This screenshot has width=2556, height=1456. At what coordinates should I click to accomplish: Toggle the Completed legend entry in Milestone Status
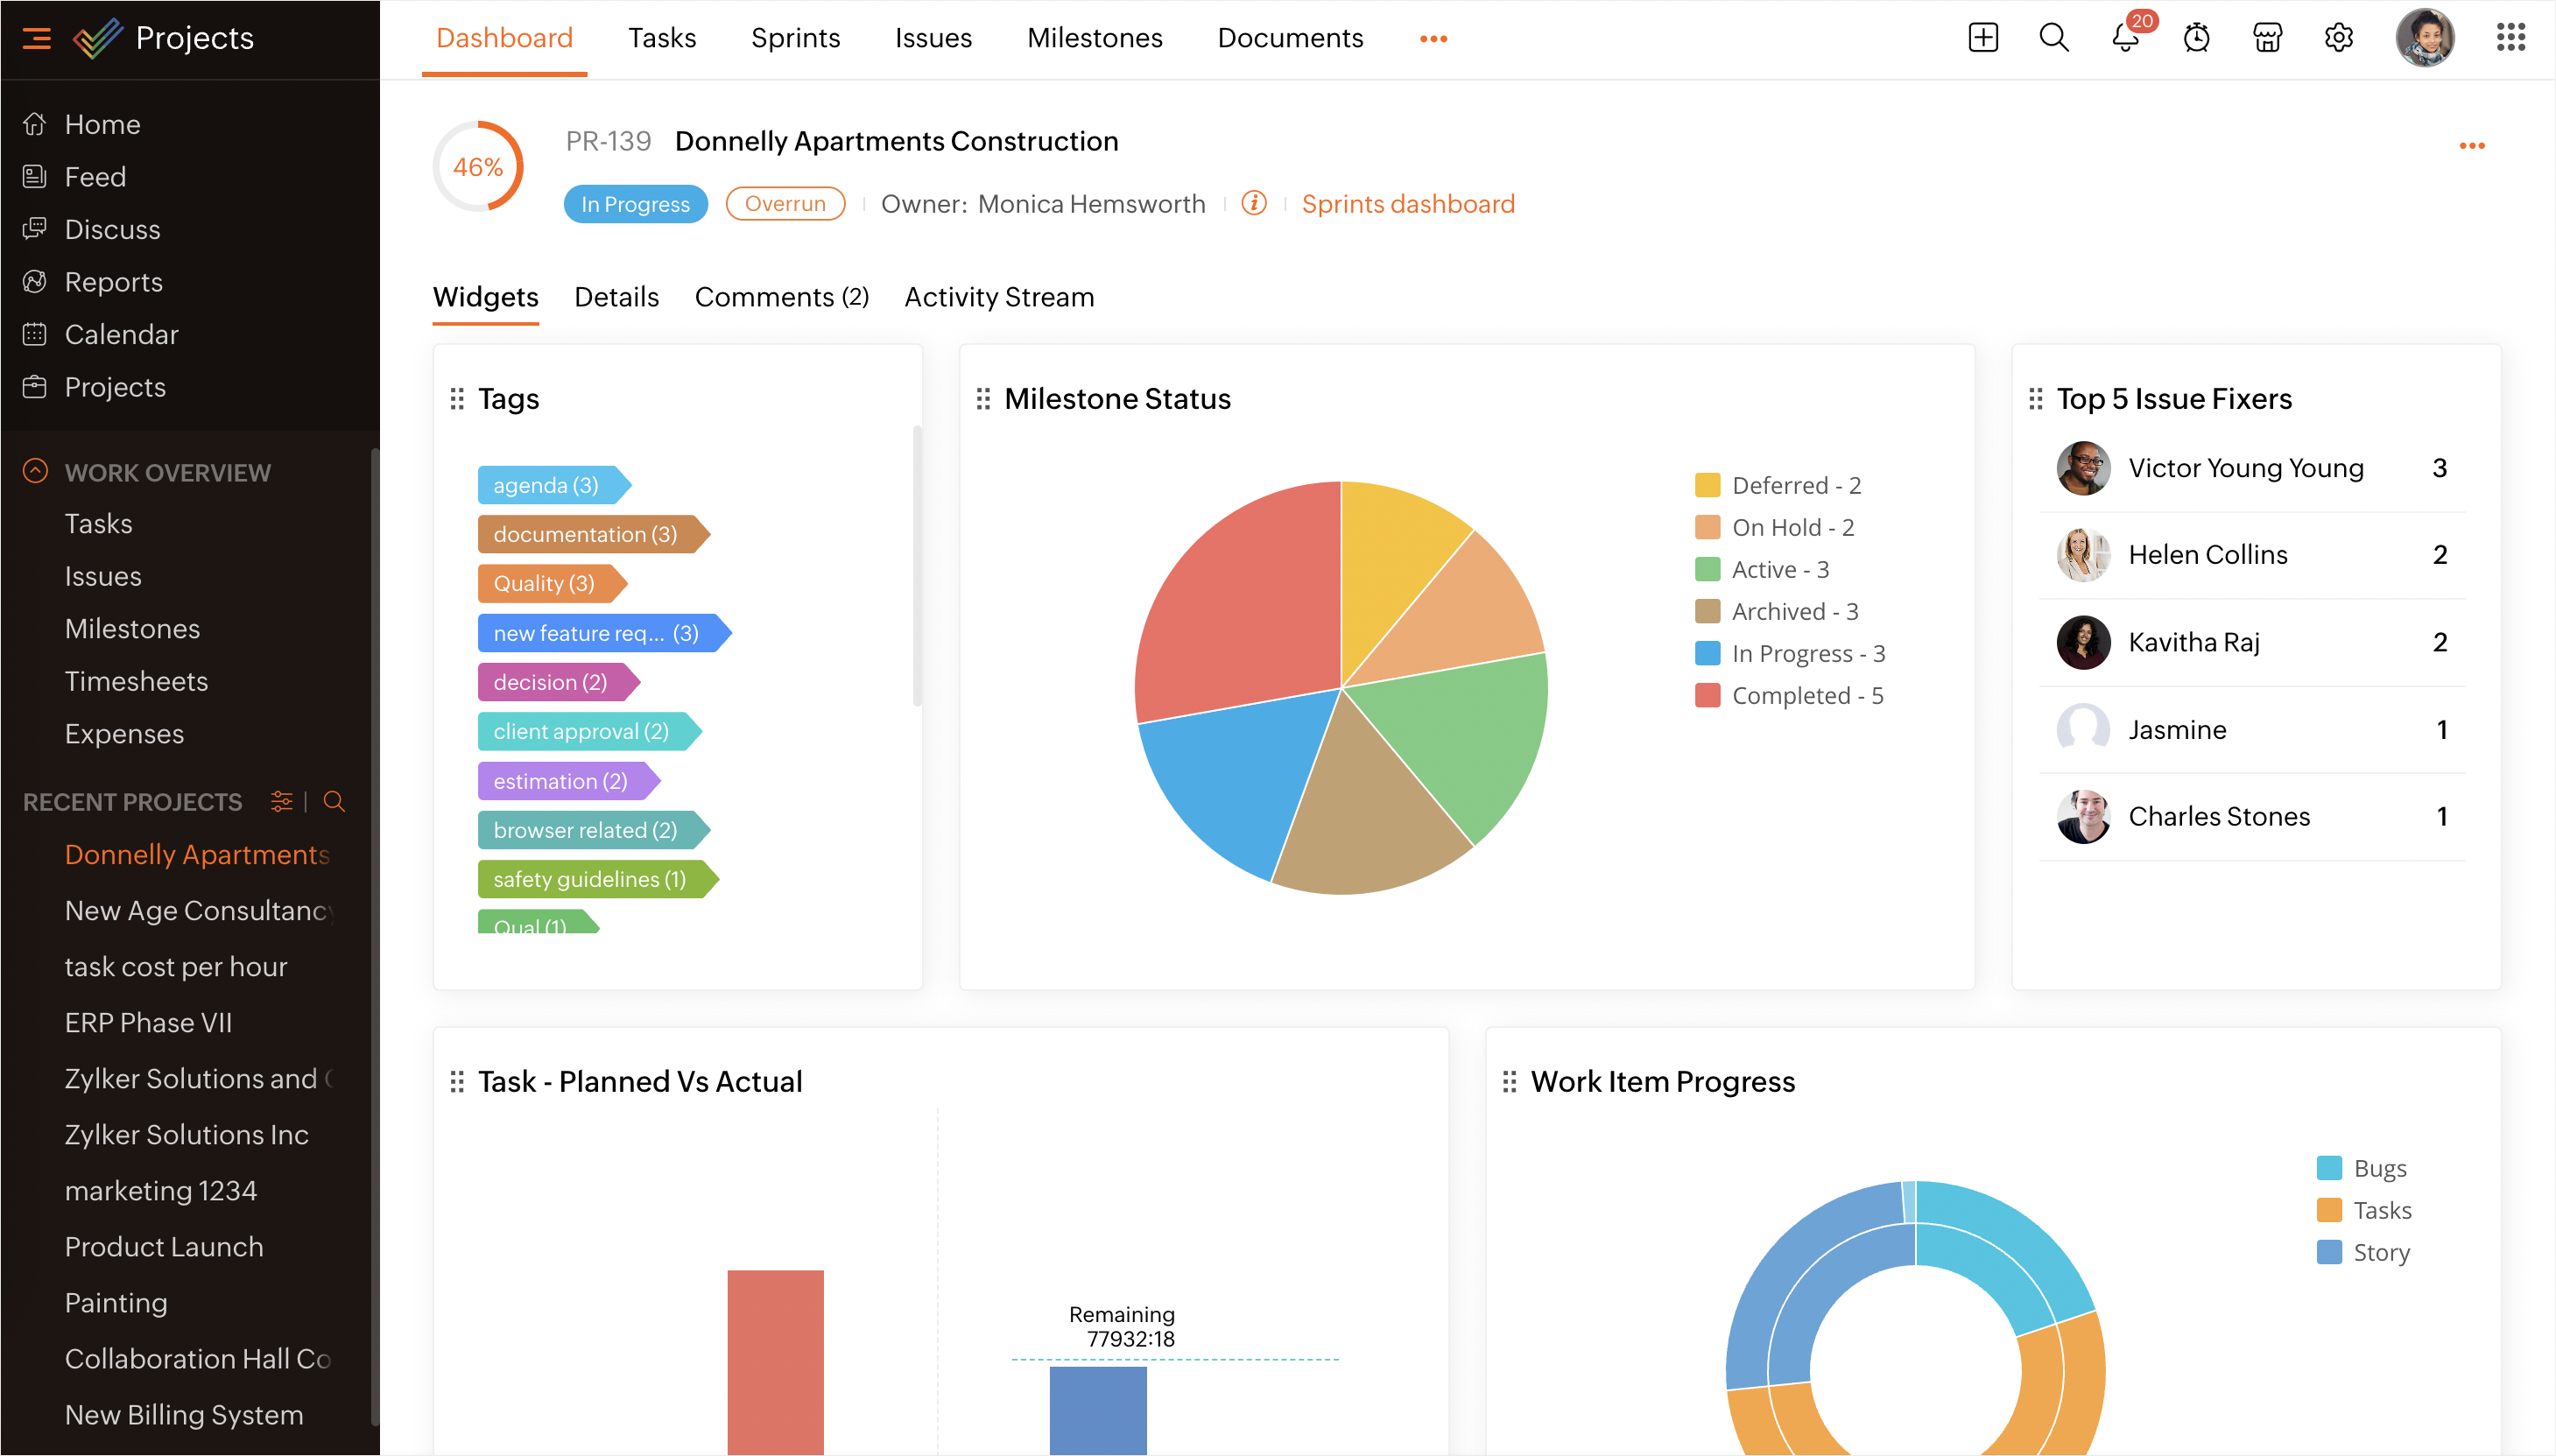[1789, 695]
